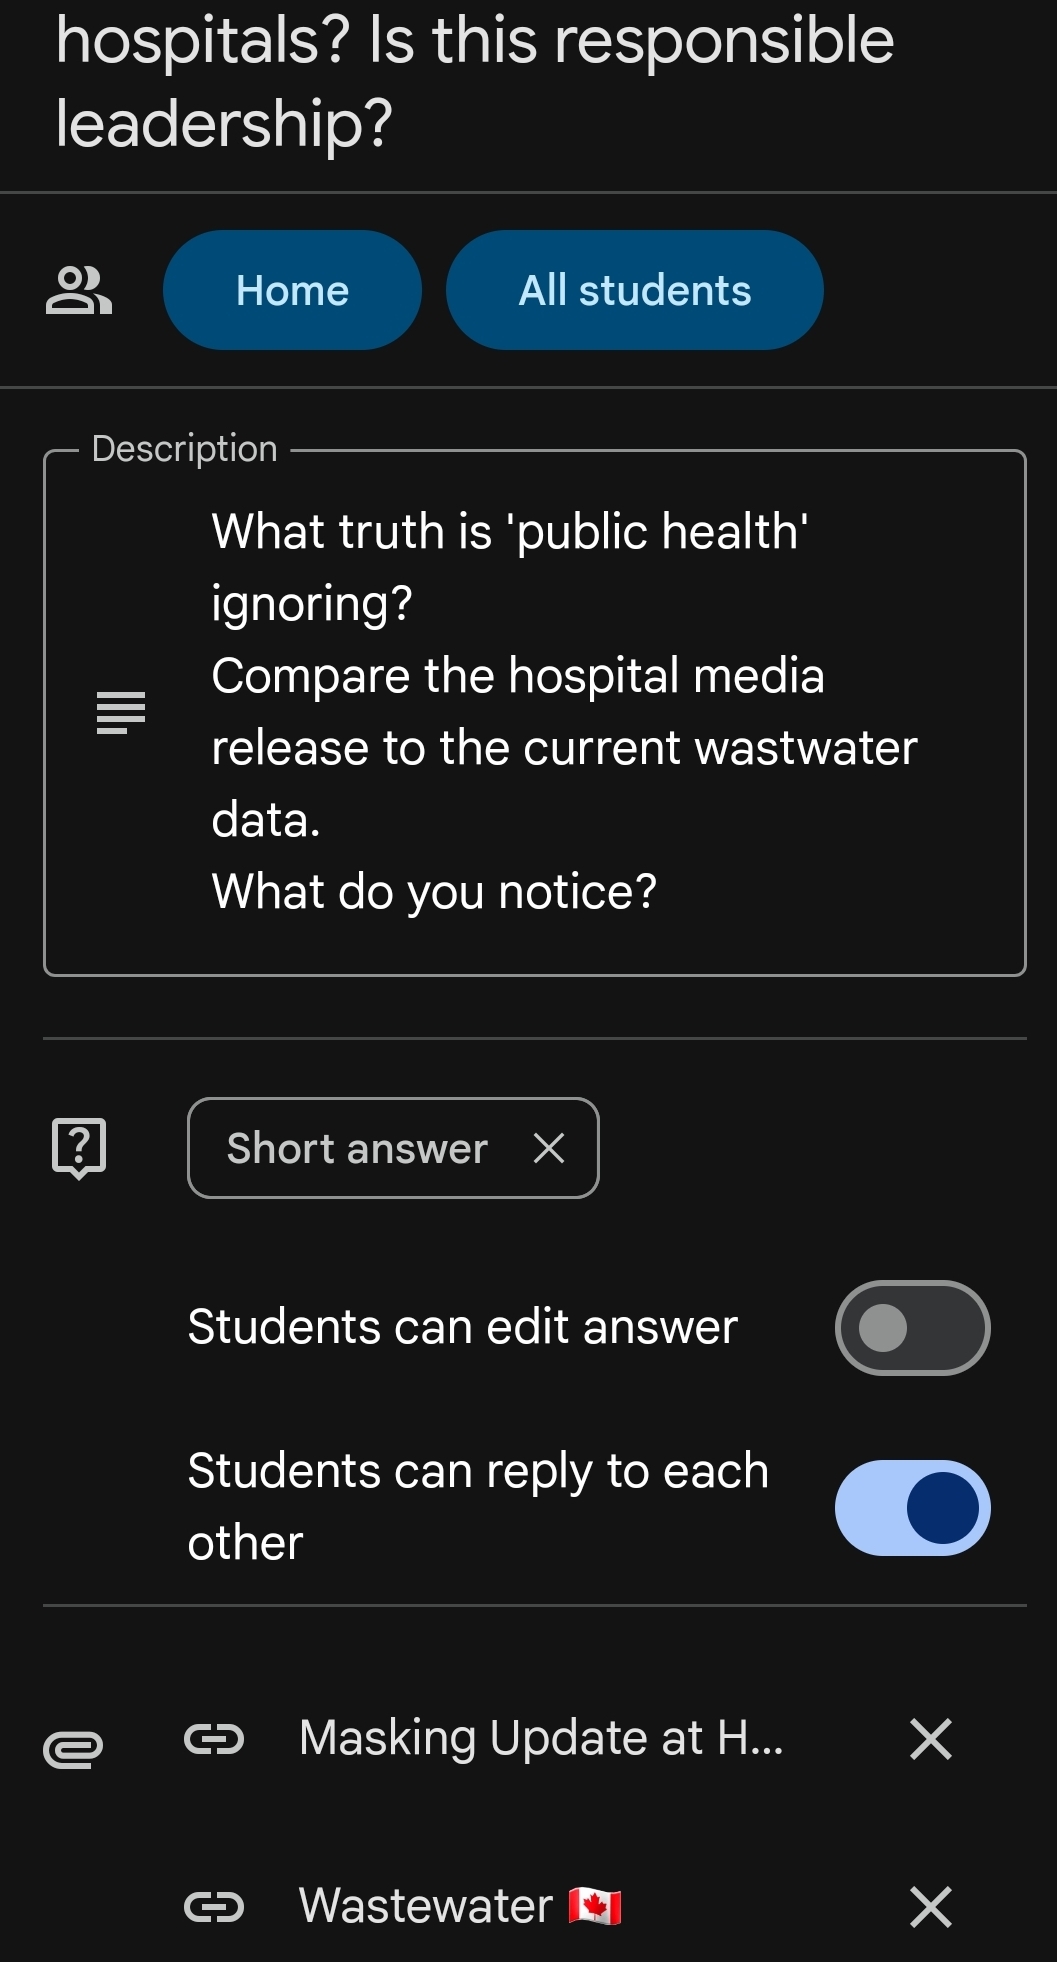Clear Short answer chip with X

tap(549, 1148)
